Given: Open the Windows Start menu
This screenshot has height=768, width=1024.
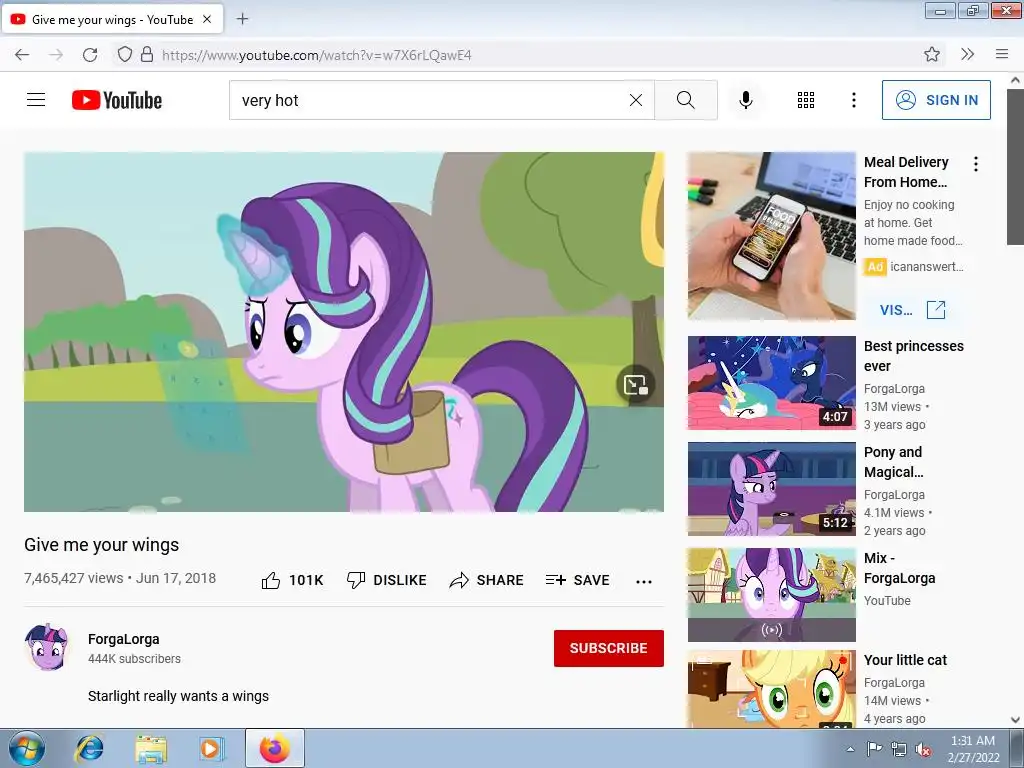Looking at the screenshot, I should click(26, 748).
